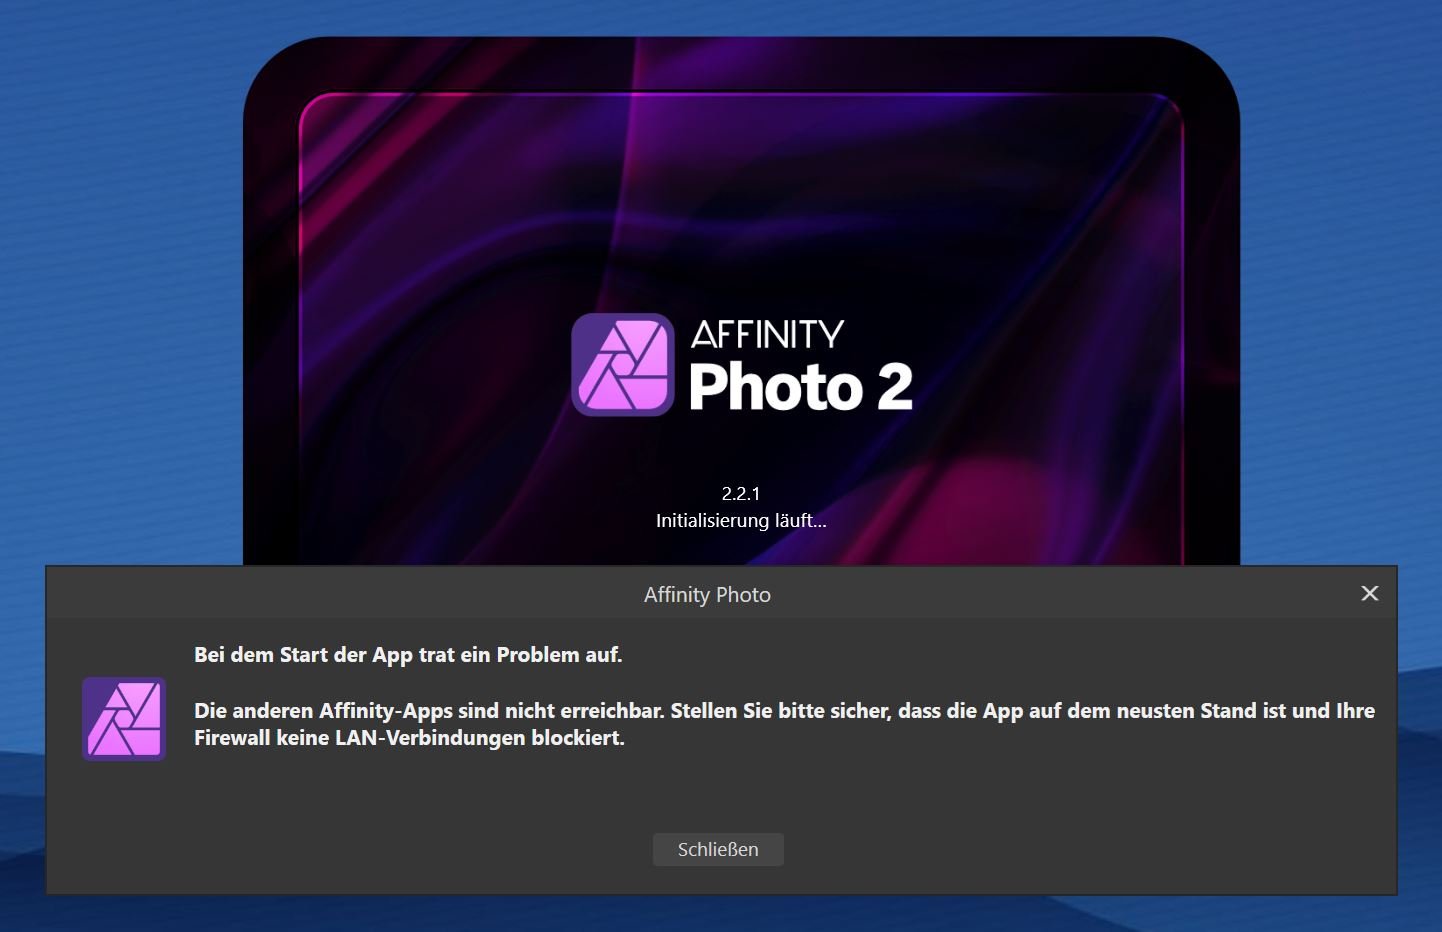Click the 'Photo 2' splash title text
This screenshot has height=932, width=1442.
pos(801,387)
